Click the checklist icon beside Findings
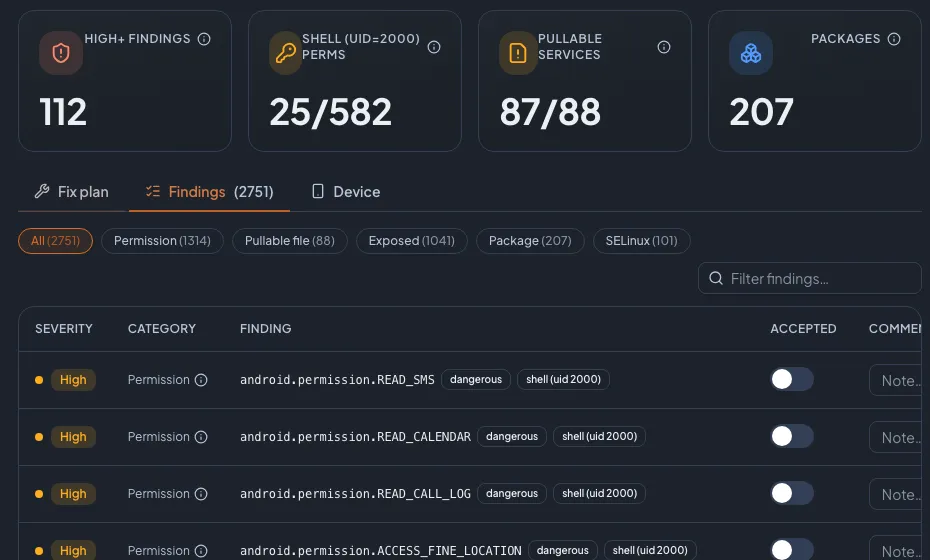The width and height of the screenshot is (930, 560). point(153,191)
